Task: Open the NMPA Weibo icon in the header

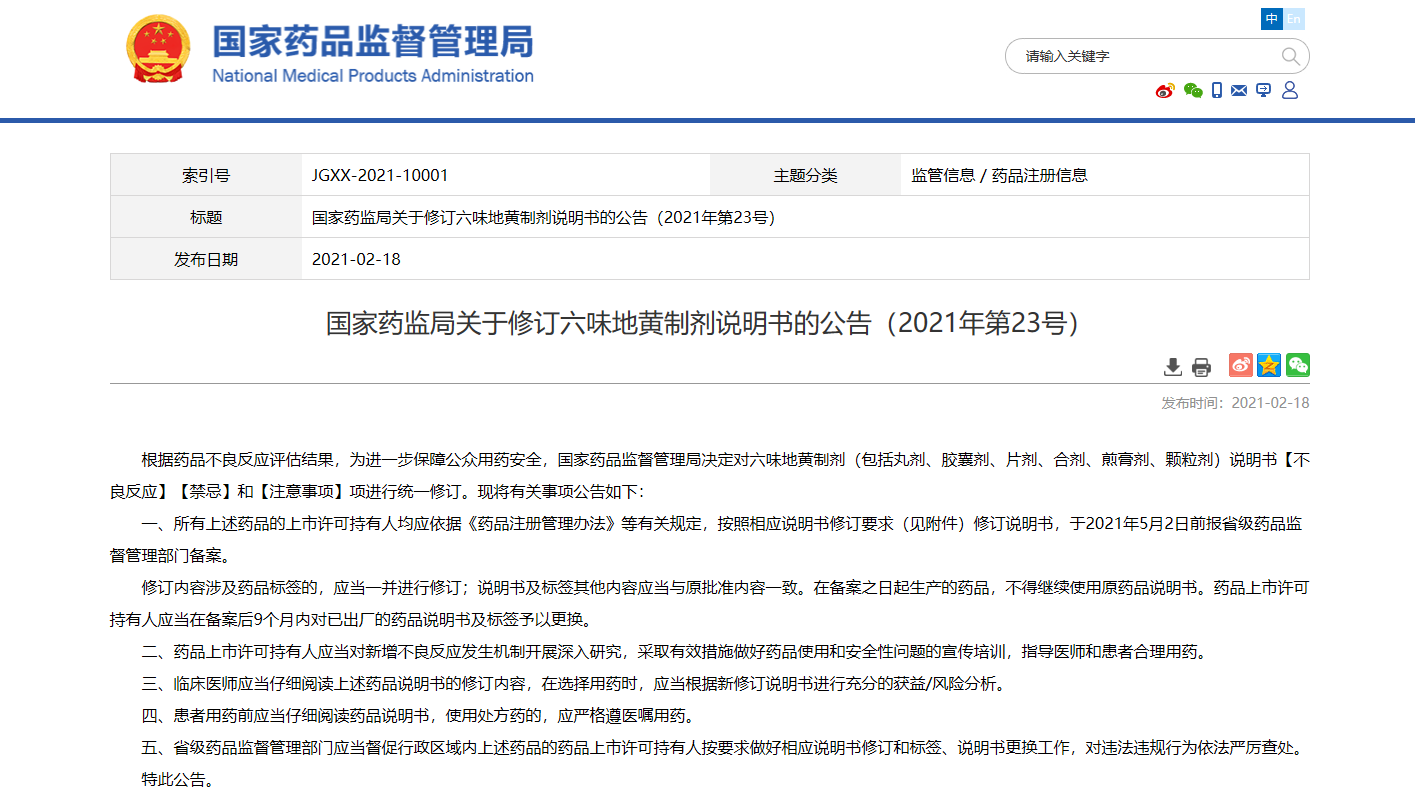Action: pyautogui.click(x=1163, y=90)
